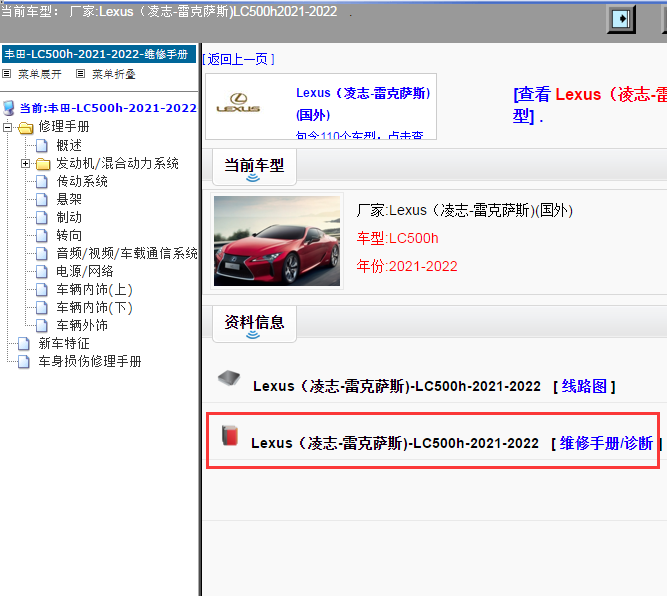
Task: Select 电源/网络 in the tree
Action: [85, 271]
